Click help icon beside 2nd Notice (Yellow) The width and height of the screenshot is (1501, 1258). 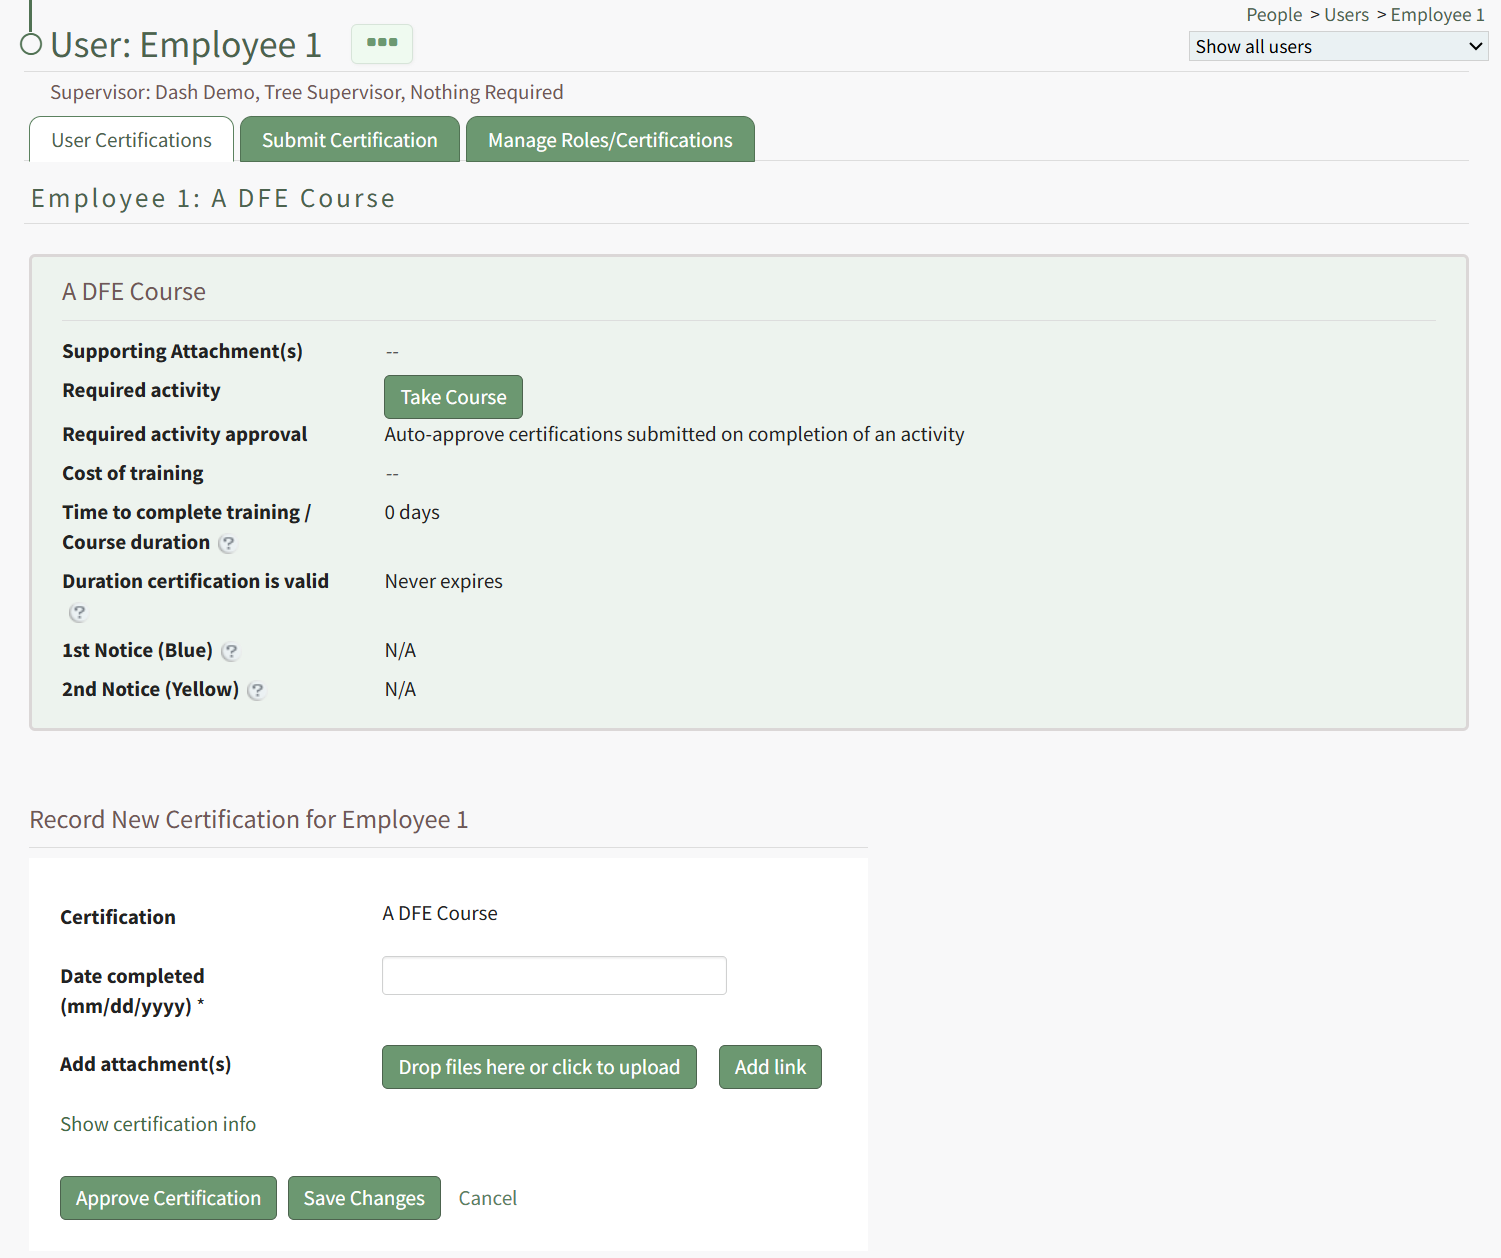click(x=256, y=691)
